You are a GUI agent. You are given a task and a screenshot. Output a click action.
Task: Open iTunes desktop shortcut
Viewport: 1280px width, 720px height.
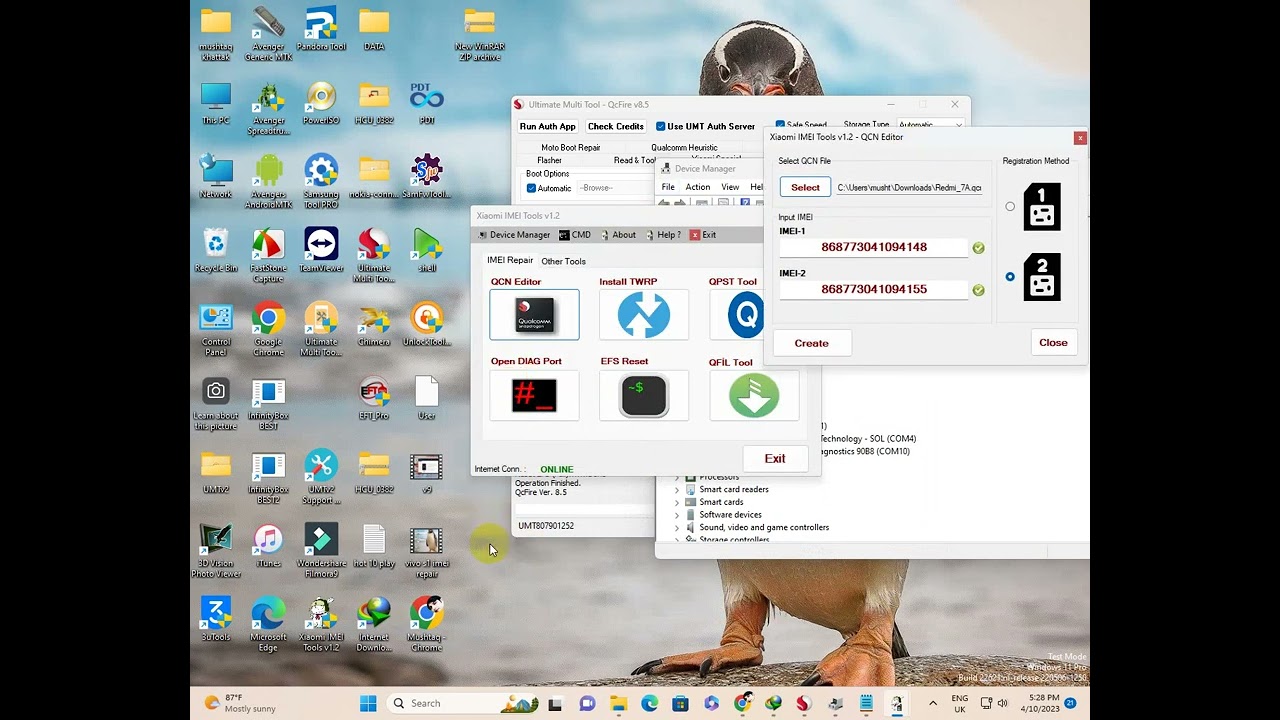pyautogui.click(x=268, y=545)
